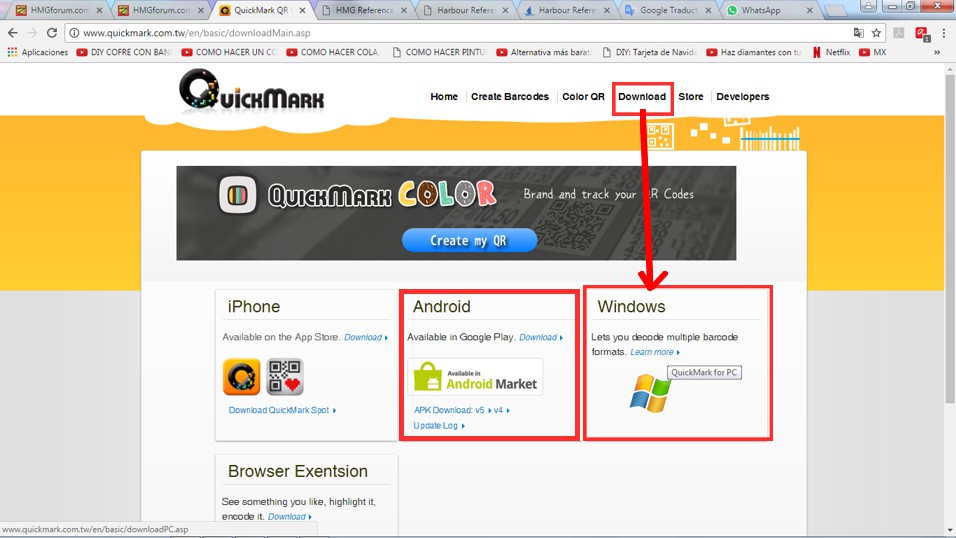Open the DIY: Tarjeta de Navida bookmark
The height and width of the screenshot is (538, 956).
tap(649, 52)
